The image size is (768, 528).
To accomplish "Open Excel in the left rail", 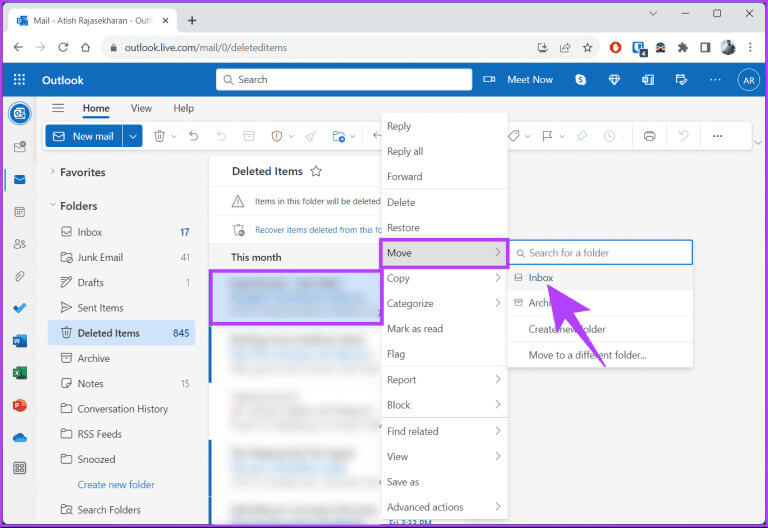I will pos(20,373).
